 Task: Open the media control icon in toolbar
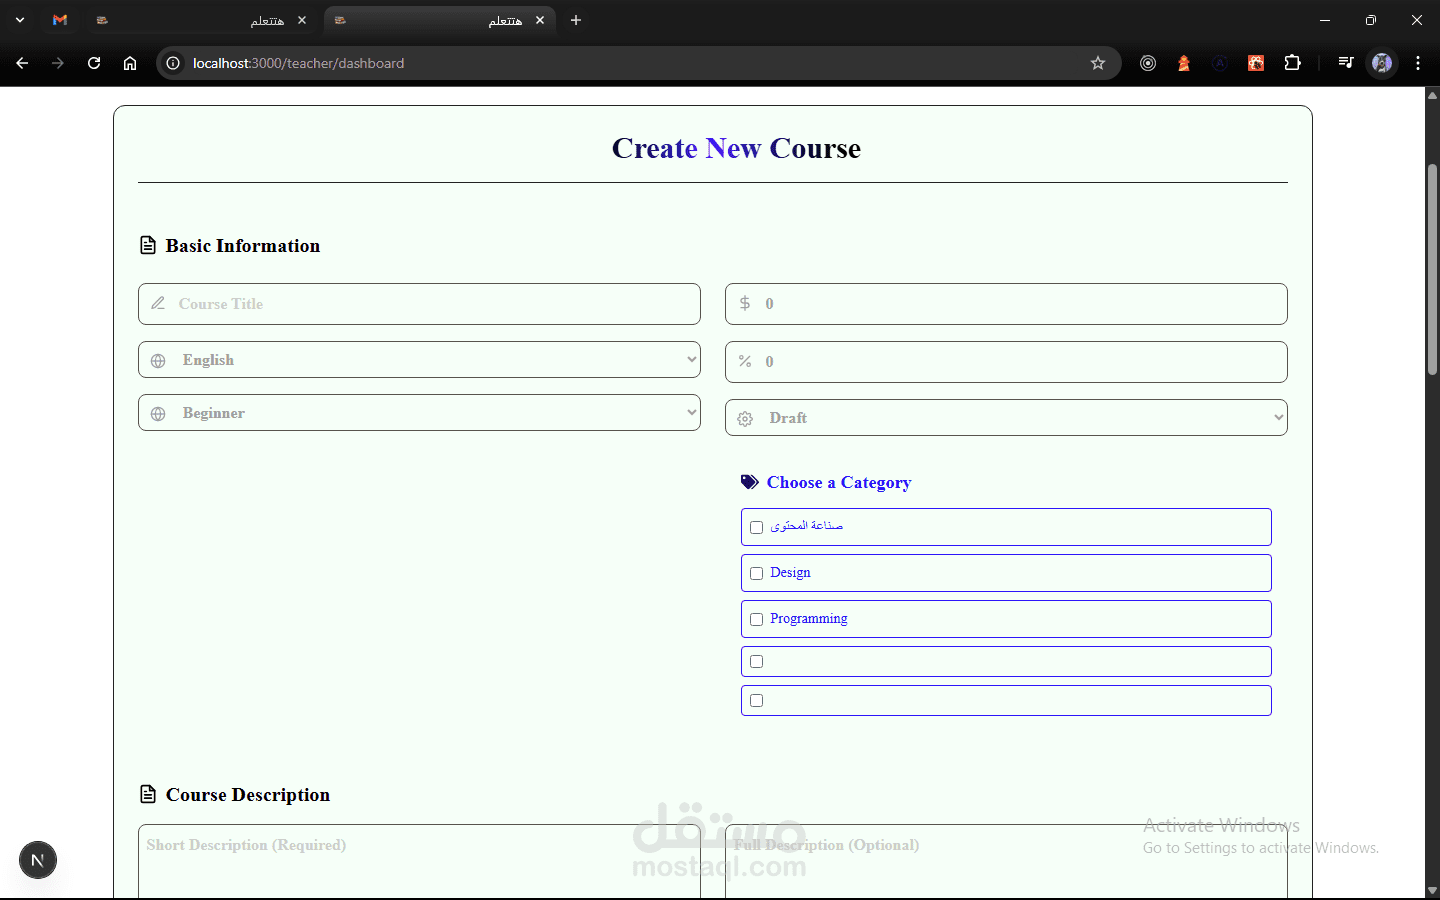(1345, 63)
